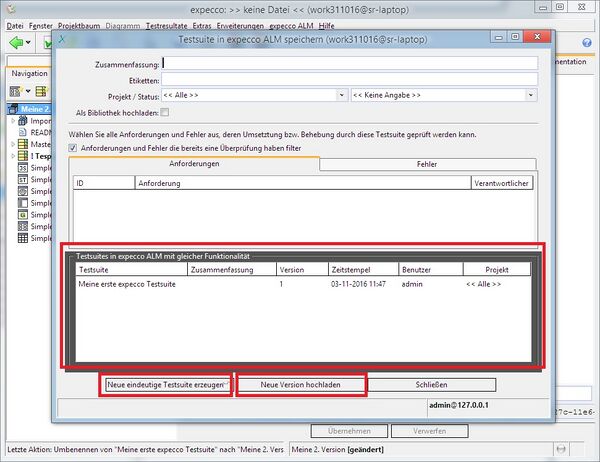This screenshot has height=462, width=600.
Task: Click the README document icon in the tree
Action: [x=22, y=133]
